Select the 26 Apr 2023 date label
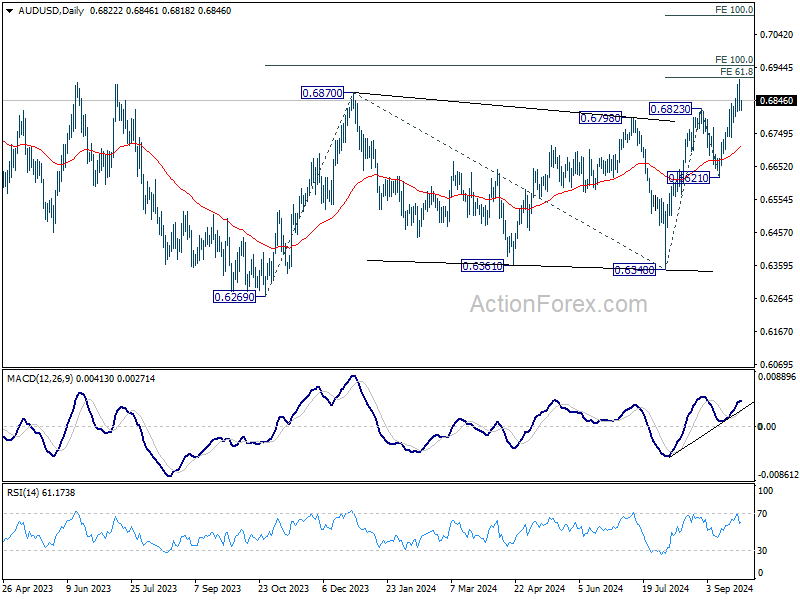800x600 pixels. tap(28, 588)
